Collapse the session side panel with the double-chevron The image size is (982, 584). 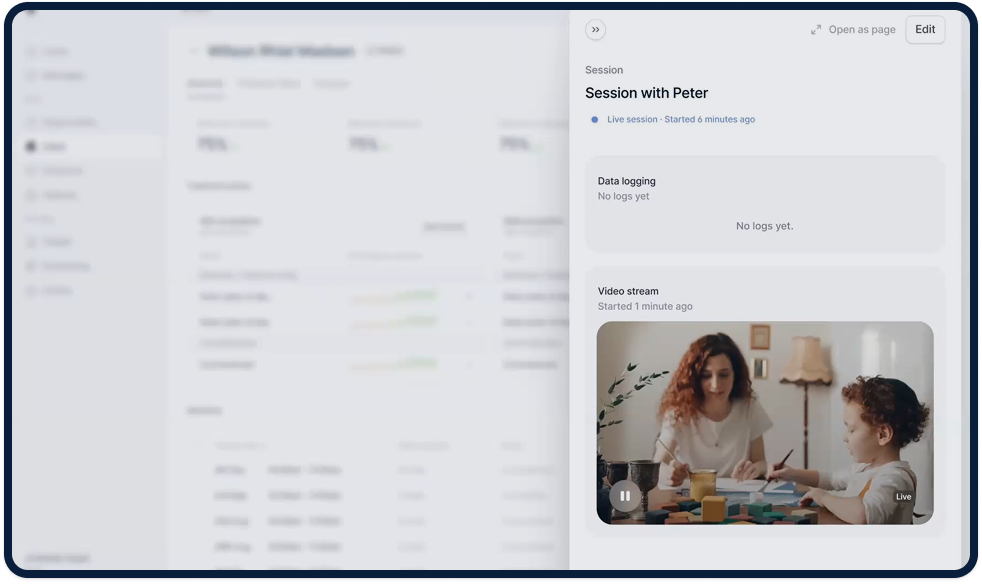click(x=596, y=30)
